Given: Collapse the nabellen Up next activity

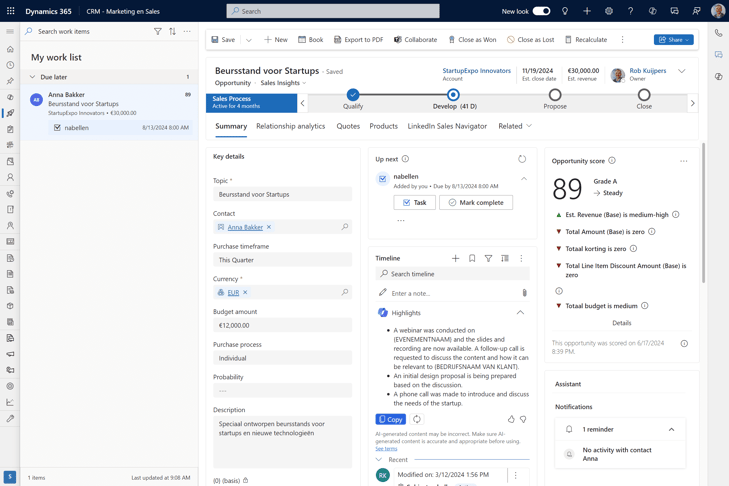Looking at the screenshot, I should click(x=524, y=179).
